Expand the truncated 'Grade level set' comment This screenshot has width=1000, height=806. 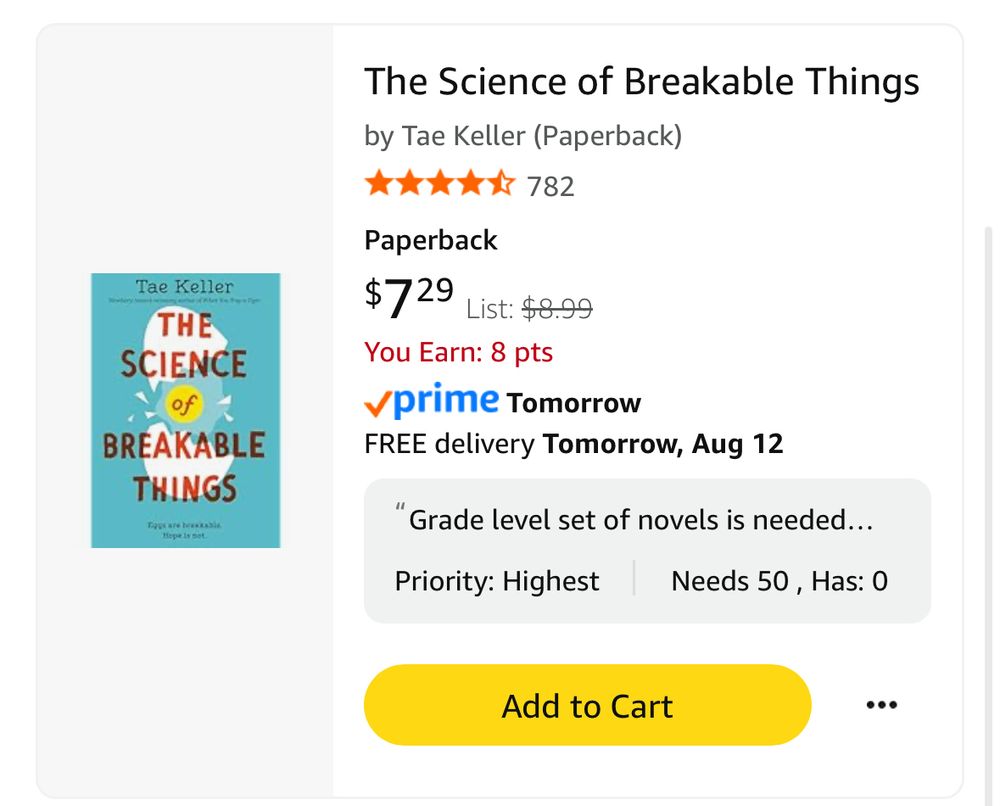(640, 520)
